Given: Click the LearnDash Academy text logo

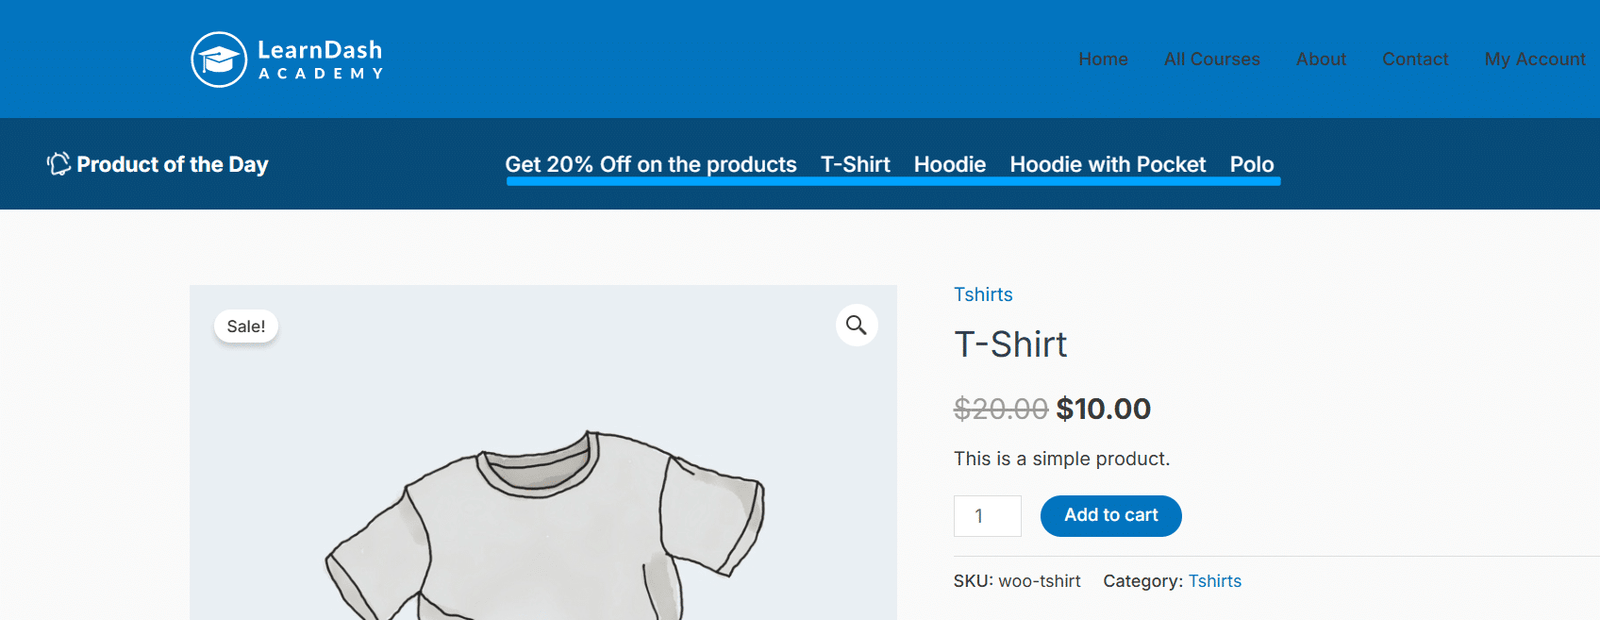Looking at the screenshot, I should click(320, 59).
